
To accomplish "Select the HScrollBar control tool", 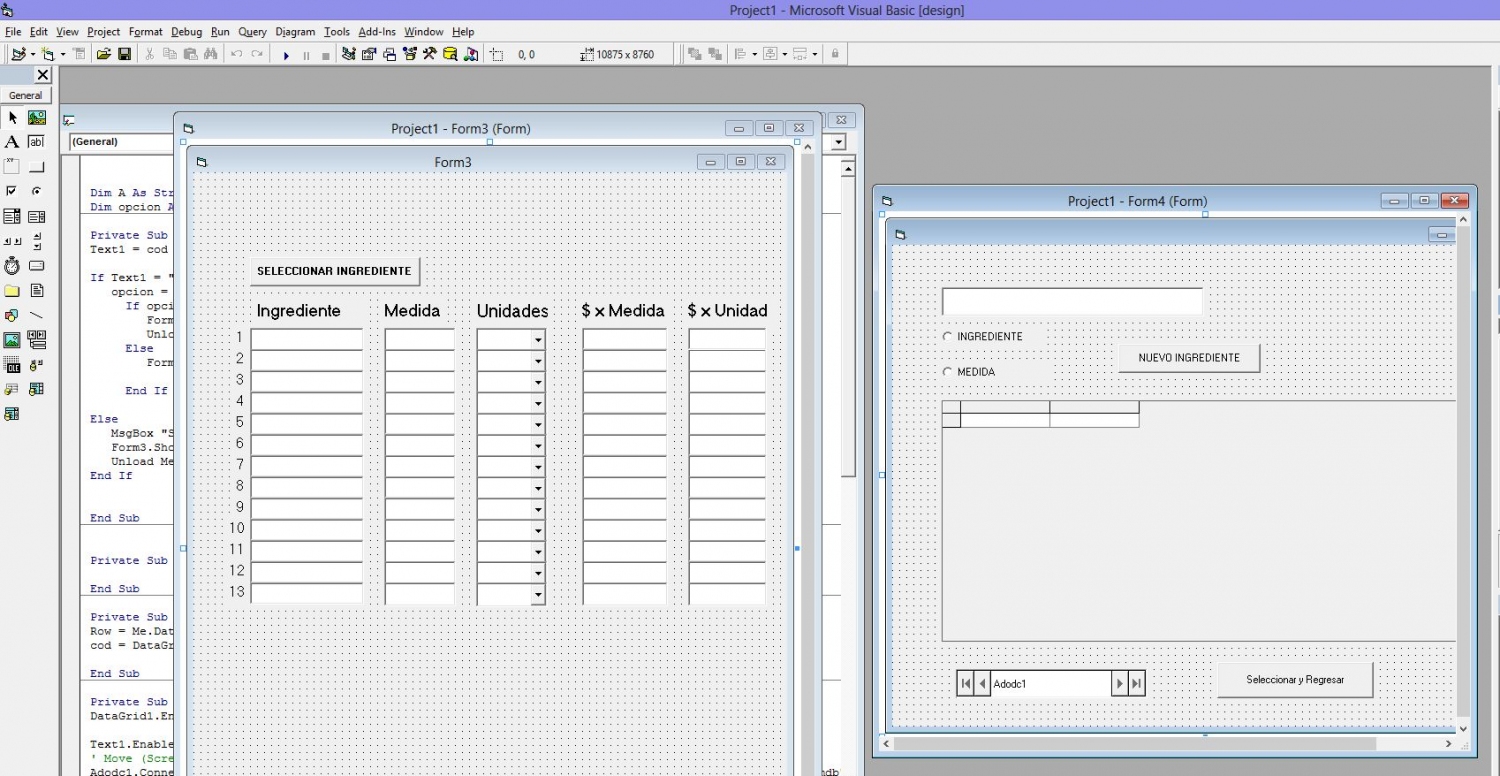I will point(13,241).
